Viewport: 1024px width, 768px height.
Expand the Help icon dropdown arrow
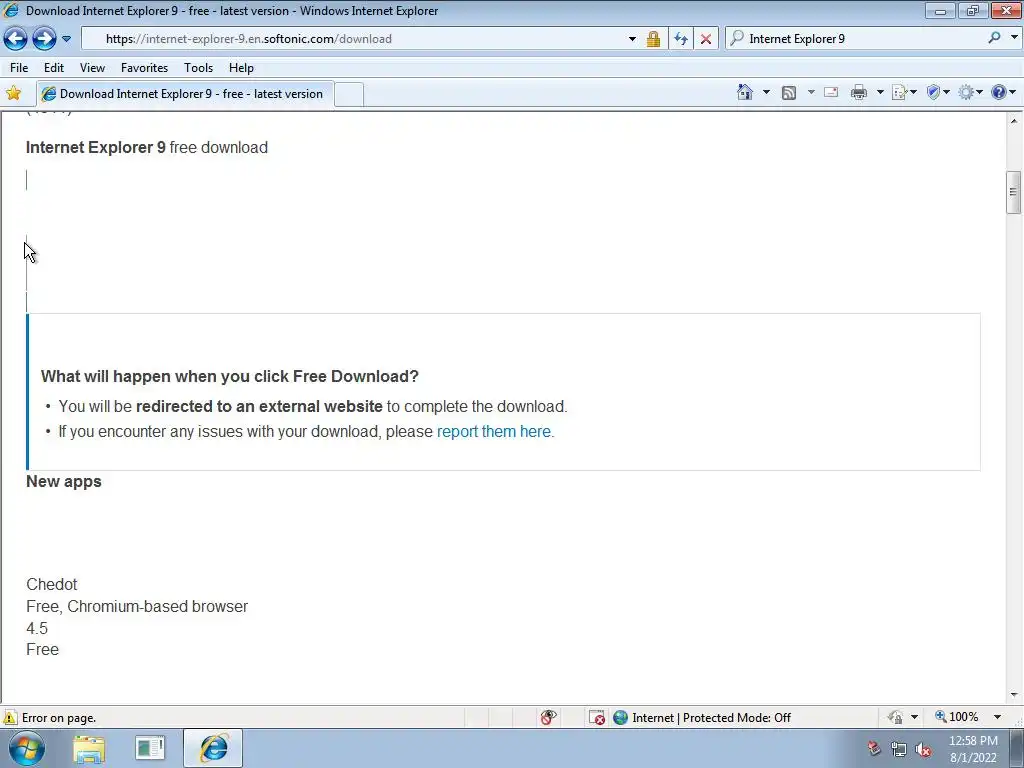pos(1013,93)
